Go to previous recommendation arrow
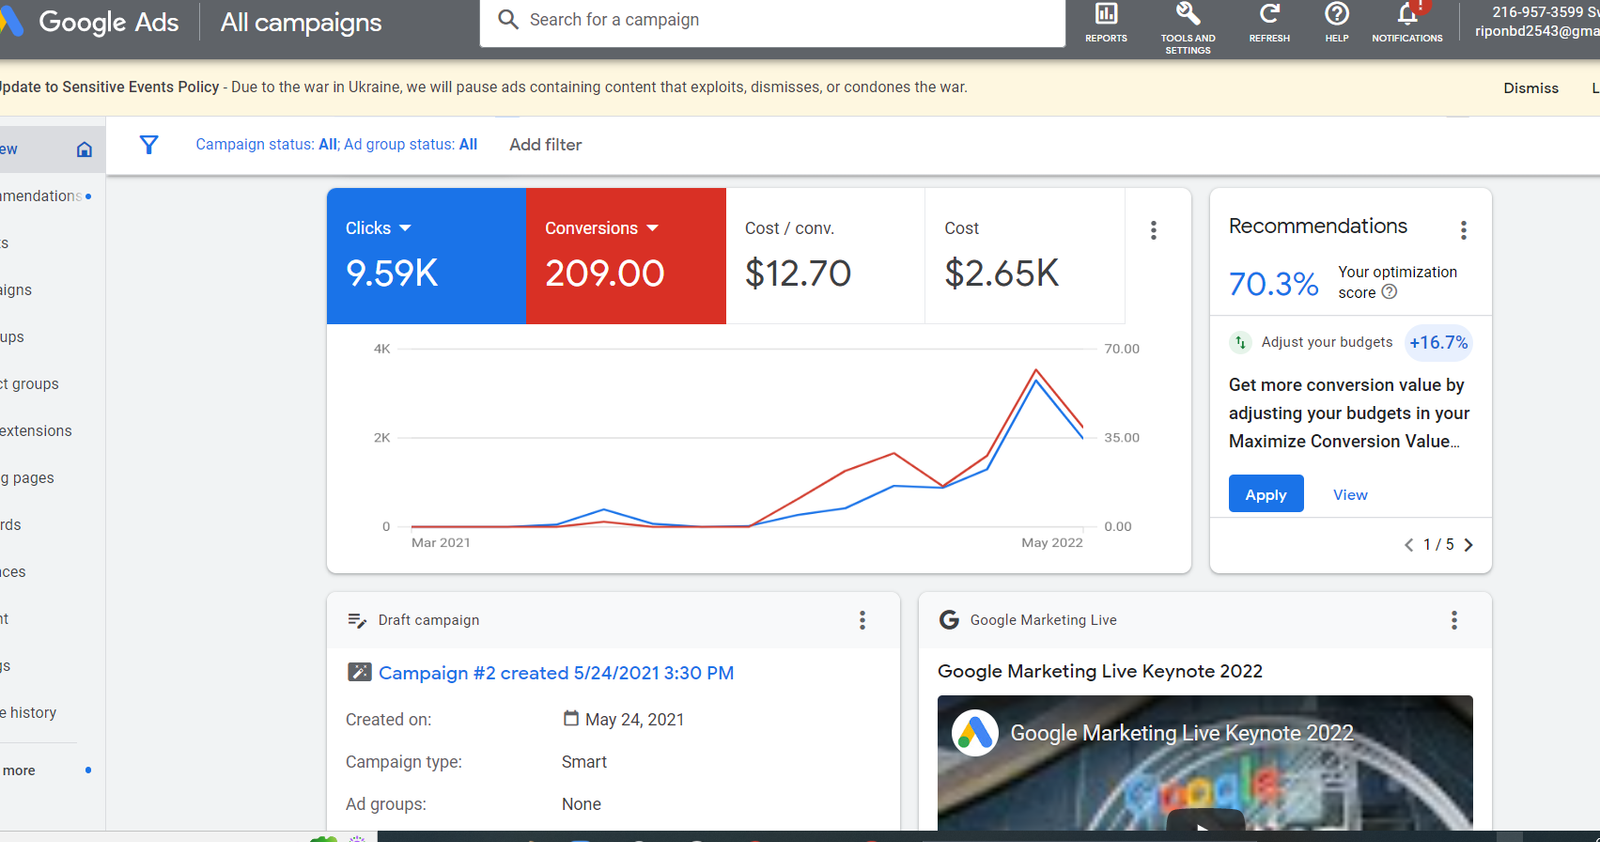The width and height of the screenshot is (1600, 842). click(1409, 545)
